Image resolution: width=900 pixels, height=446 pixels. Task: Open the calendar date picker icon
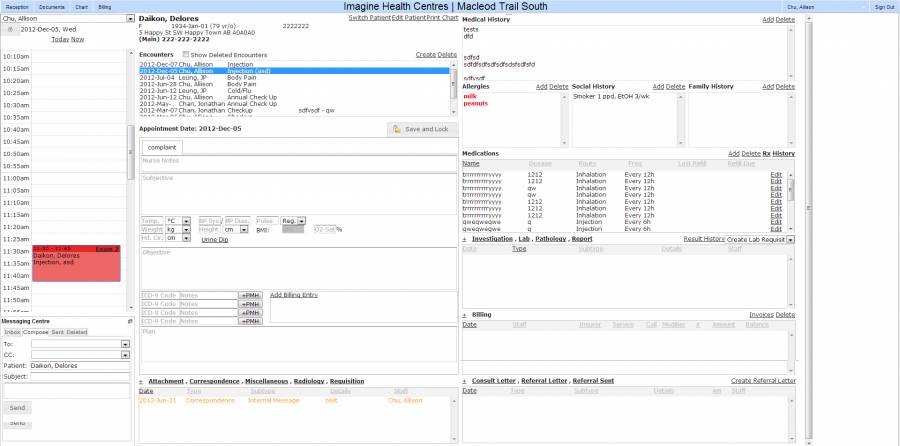10,29
